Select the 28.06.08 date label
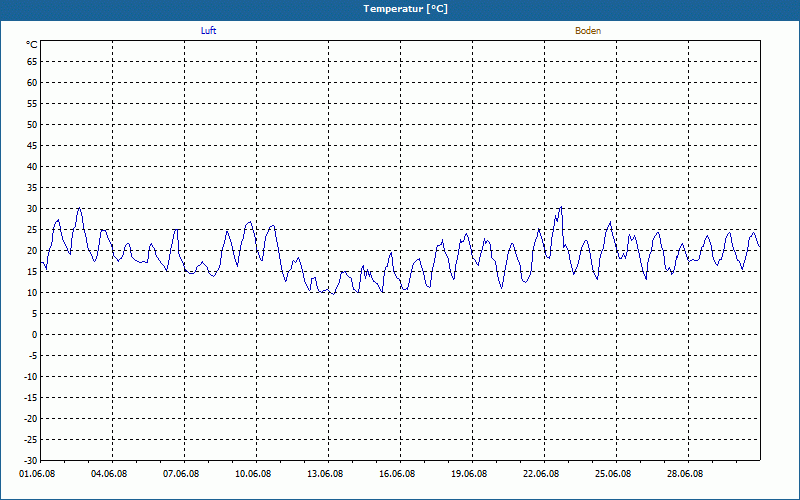 685,473
